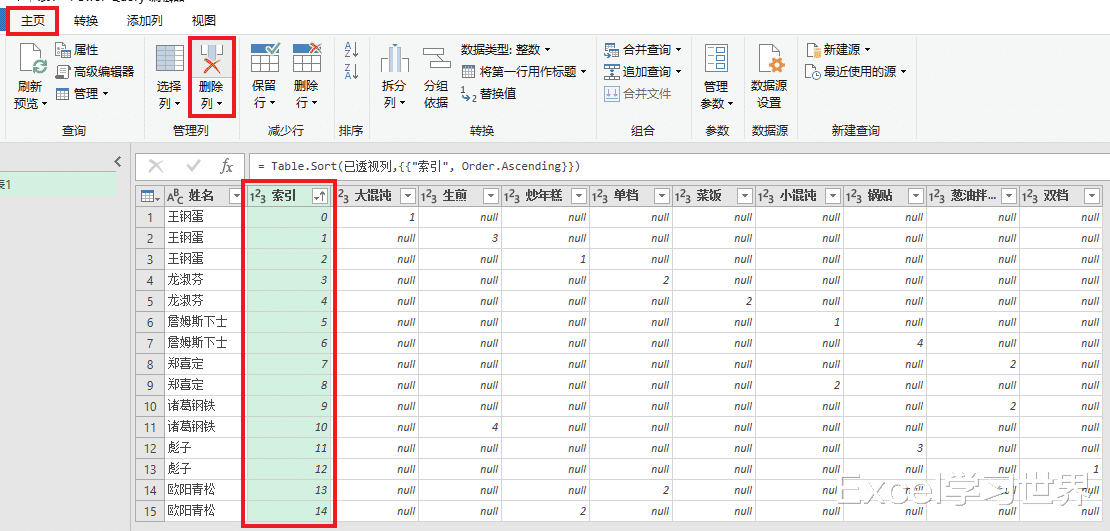This screenshot has height=531, width=1110.
Task: Click the cell 郑喜定 in row 9
Action: [x=205, y=385]
